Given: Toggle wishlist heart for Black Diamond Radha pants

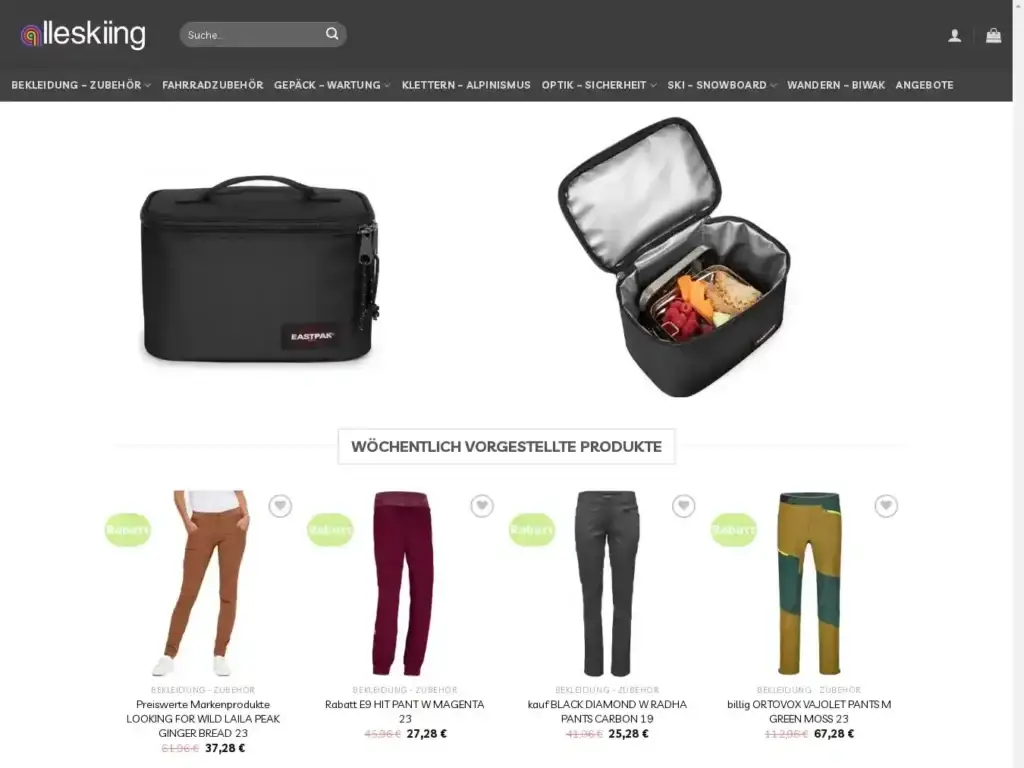Looking at the screenshot, I should [684, 505].
